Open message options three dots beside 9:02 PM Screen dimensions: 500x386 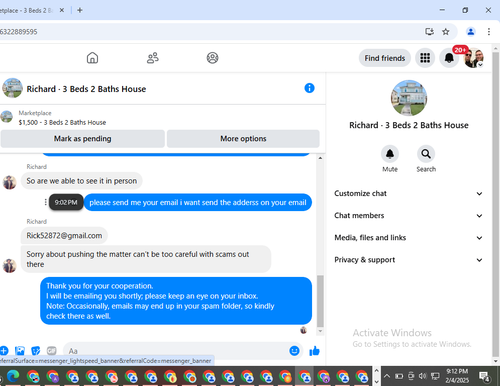click(45, 202)
